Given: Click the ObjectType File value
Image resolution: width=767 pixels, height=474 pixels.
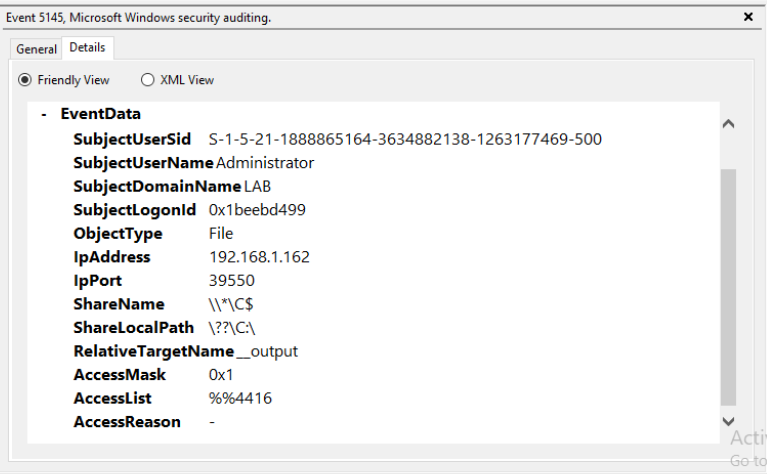Looking at the screenshot, I should coord(221,233).
